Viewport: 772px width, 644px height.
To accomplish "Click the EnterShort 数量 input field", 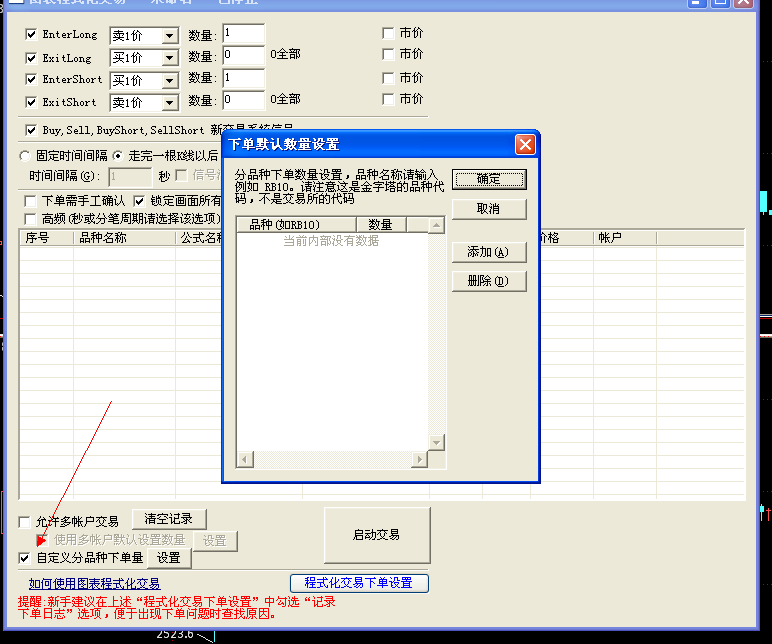I will 243,78.
